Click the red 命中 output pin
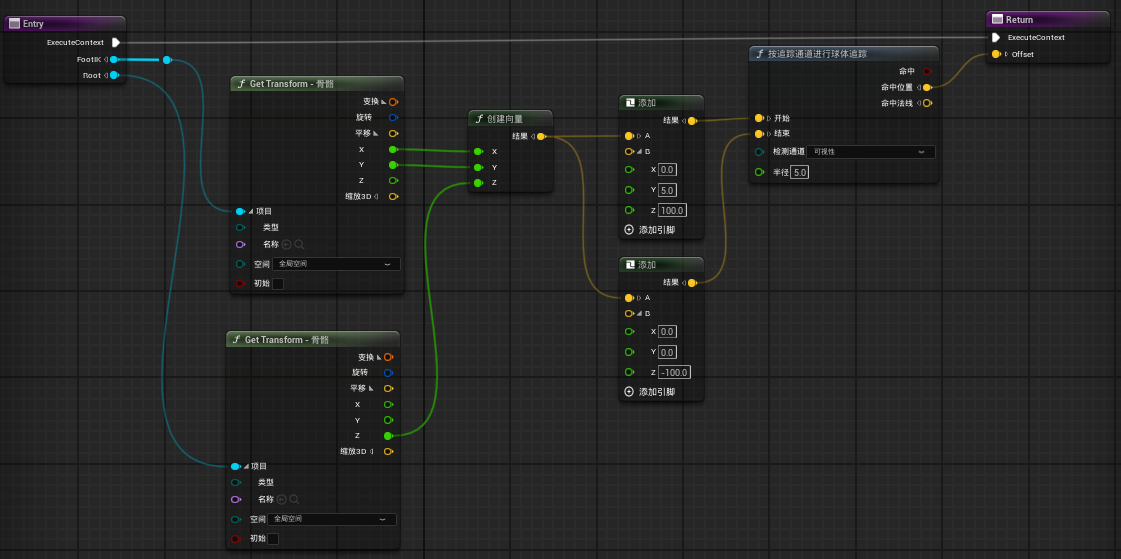The height and width of the screenshot is (559, 1121). pyautogui.click(x=927, y=71)
